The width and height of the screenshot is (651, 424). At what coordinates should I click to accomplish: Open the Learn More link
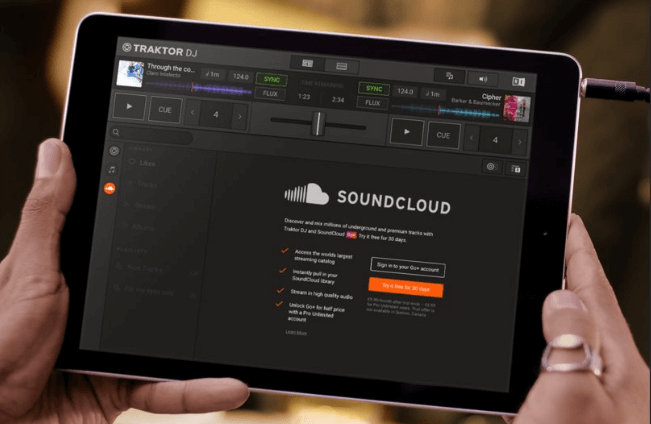(296, 332)
